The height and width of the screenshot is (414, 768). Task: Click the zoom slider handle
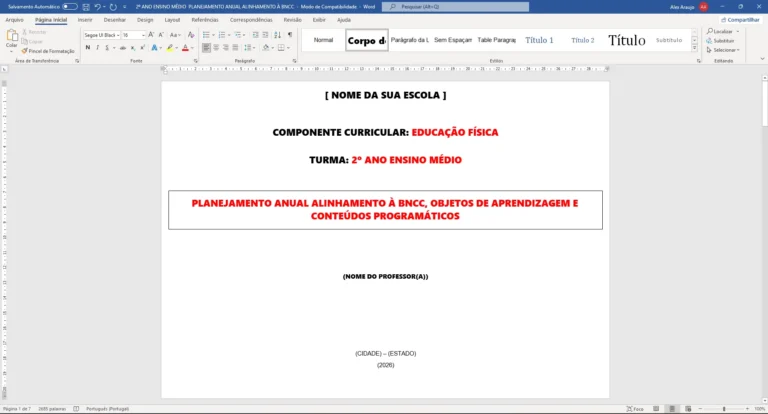pyautogui.click(x=724, y=409)
